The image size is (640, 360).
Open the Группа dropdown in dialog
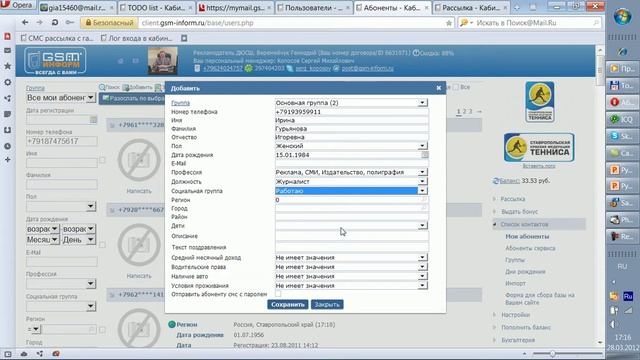click(x=351, y=103)
